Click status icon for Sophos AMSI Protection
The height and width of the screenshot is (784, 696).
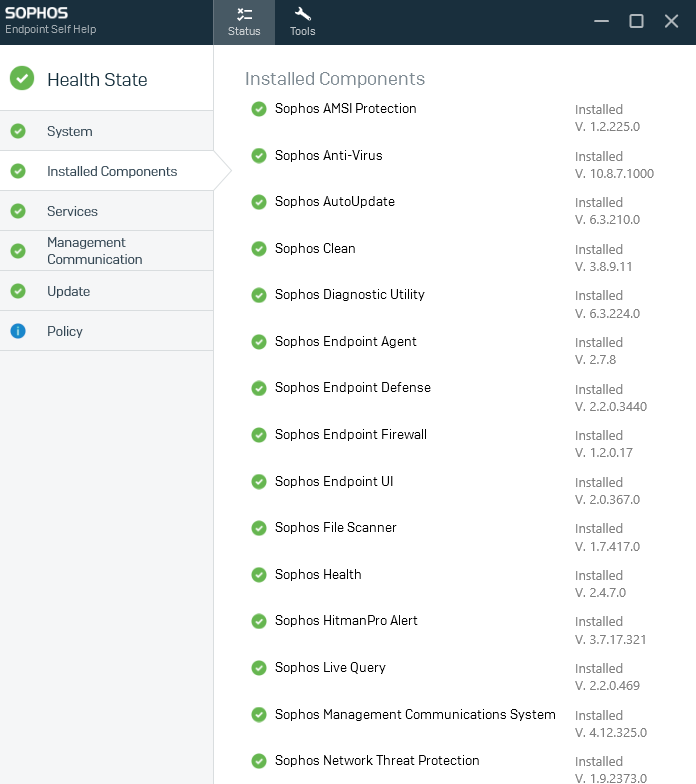pos(259,109)
